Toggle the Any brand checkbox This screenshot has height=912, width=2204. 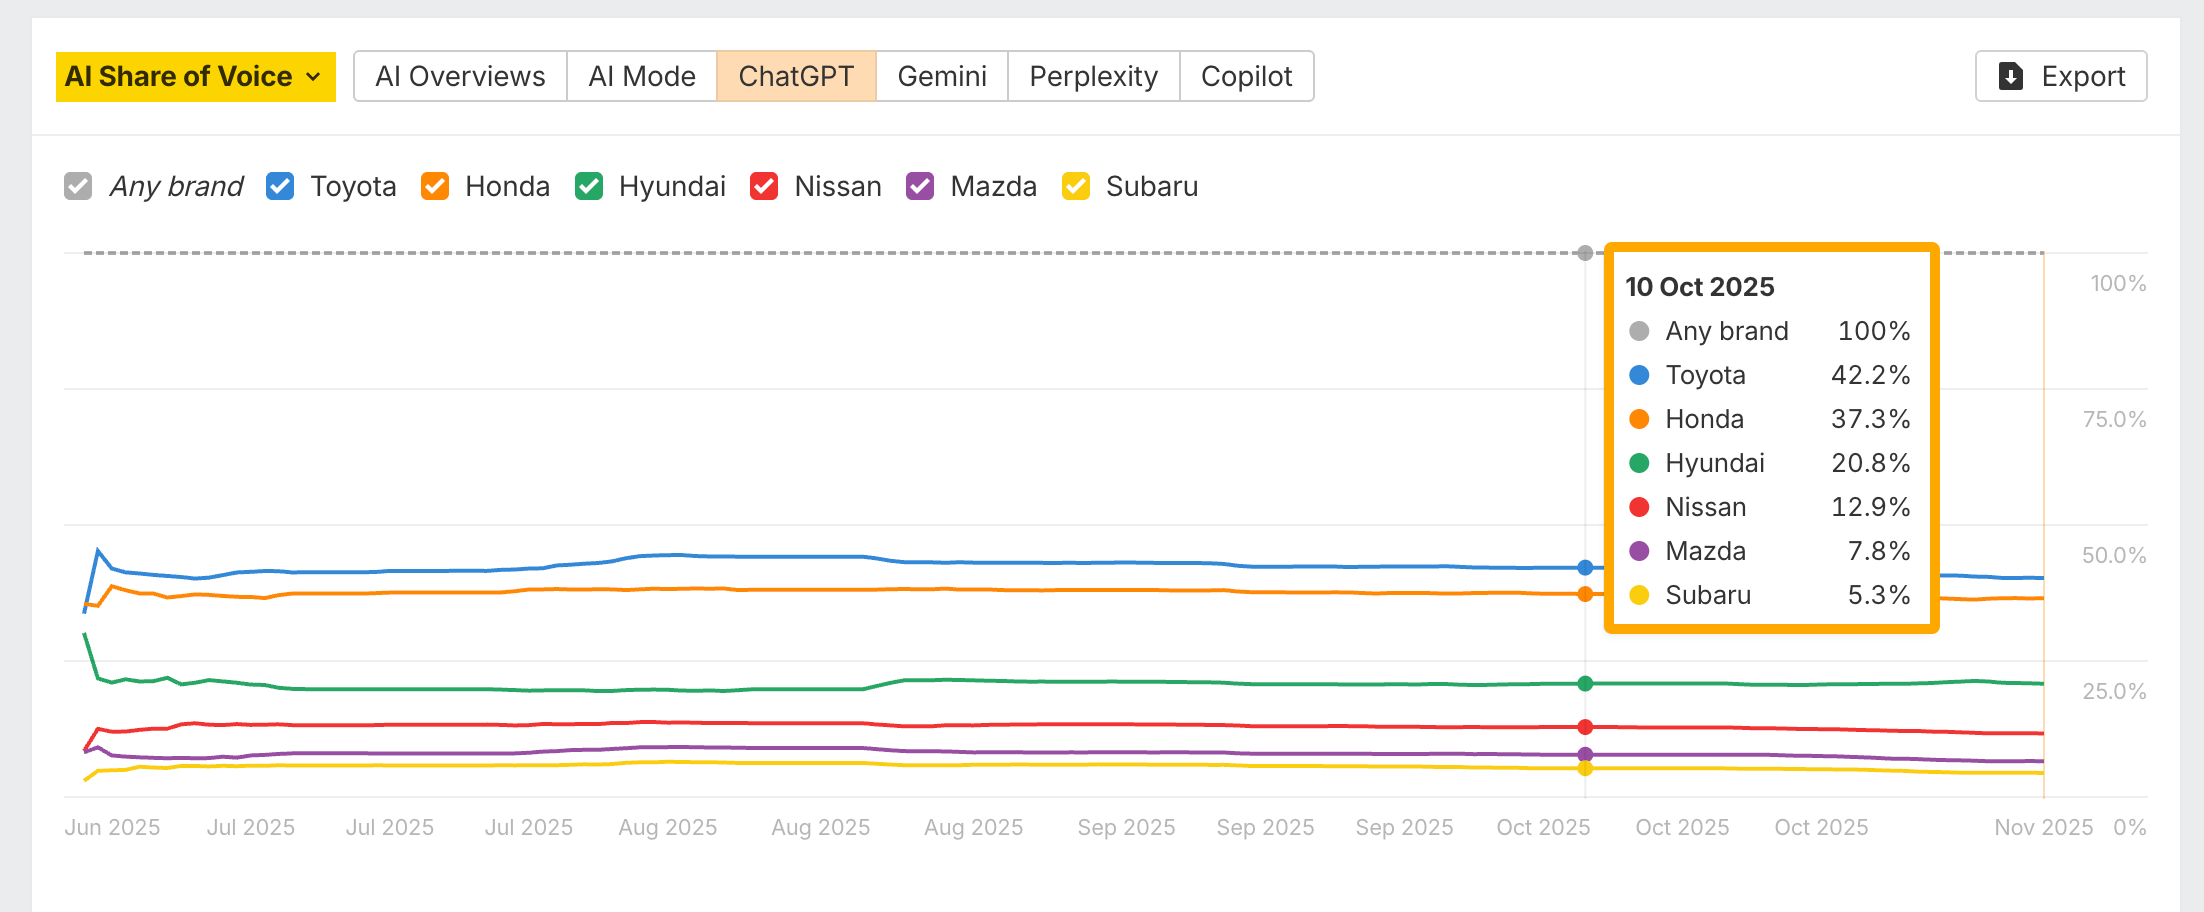click(78, 186)
